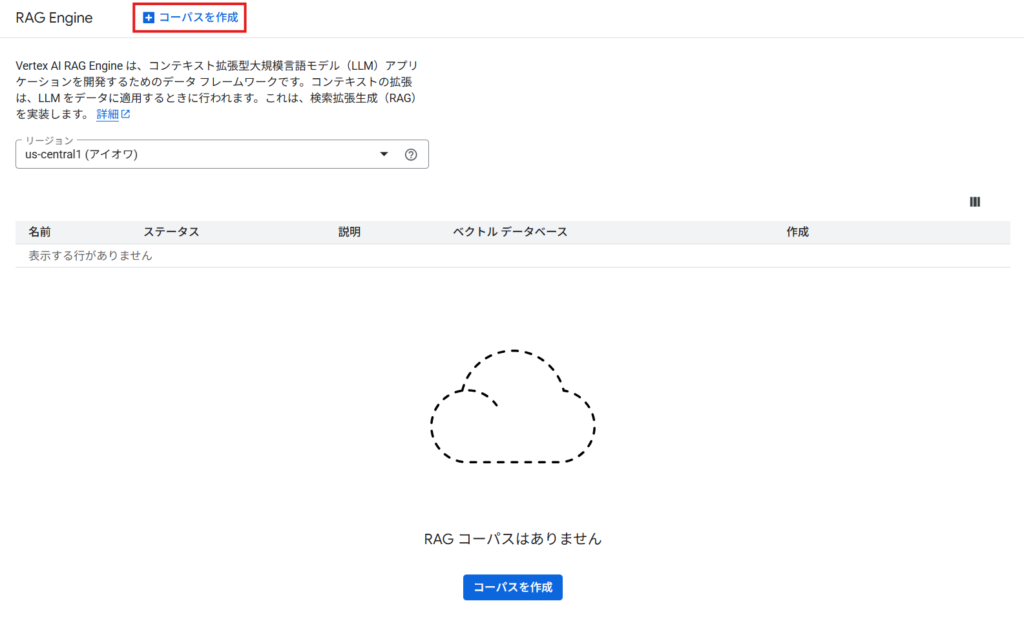Click the リージョン field label

(49, 140)
